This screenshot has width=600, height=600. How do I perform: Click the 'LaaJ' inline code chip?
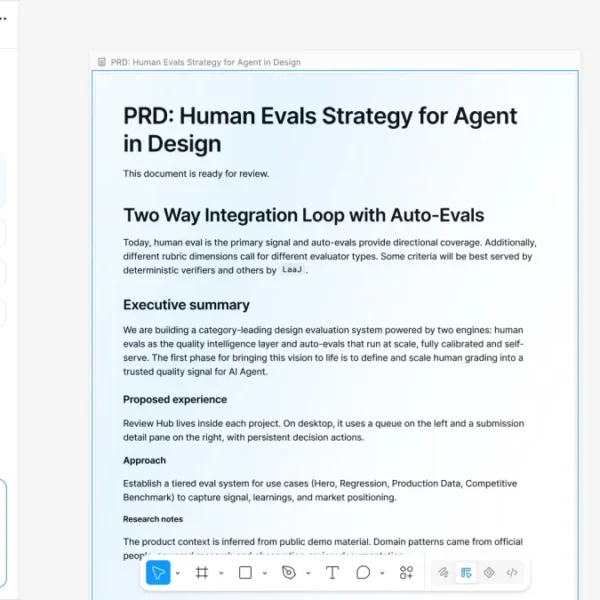[x=292, y=270]
